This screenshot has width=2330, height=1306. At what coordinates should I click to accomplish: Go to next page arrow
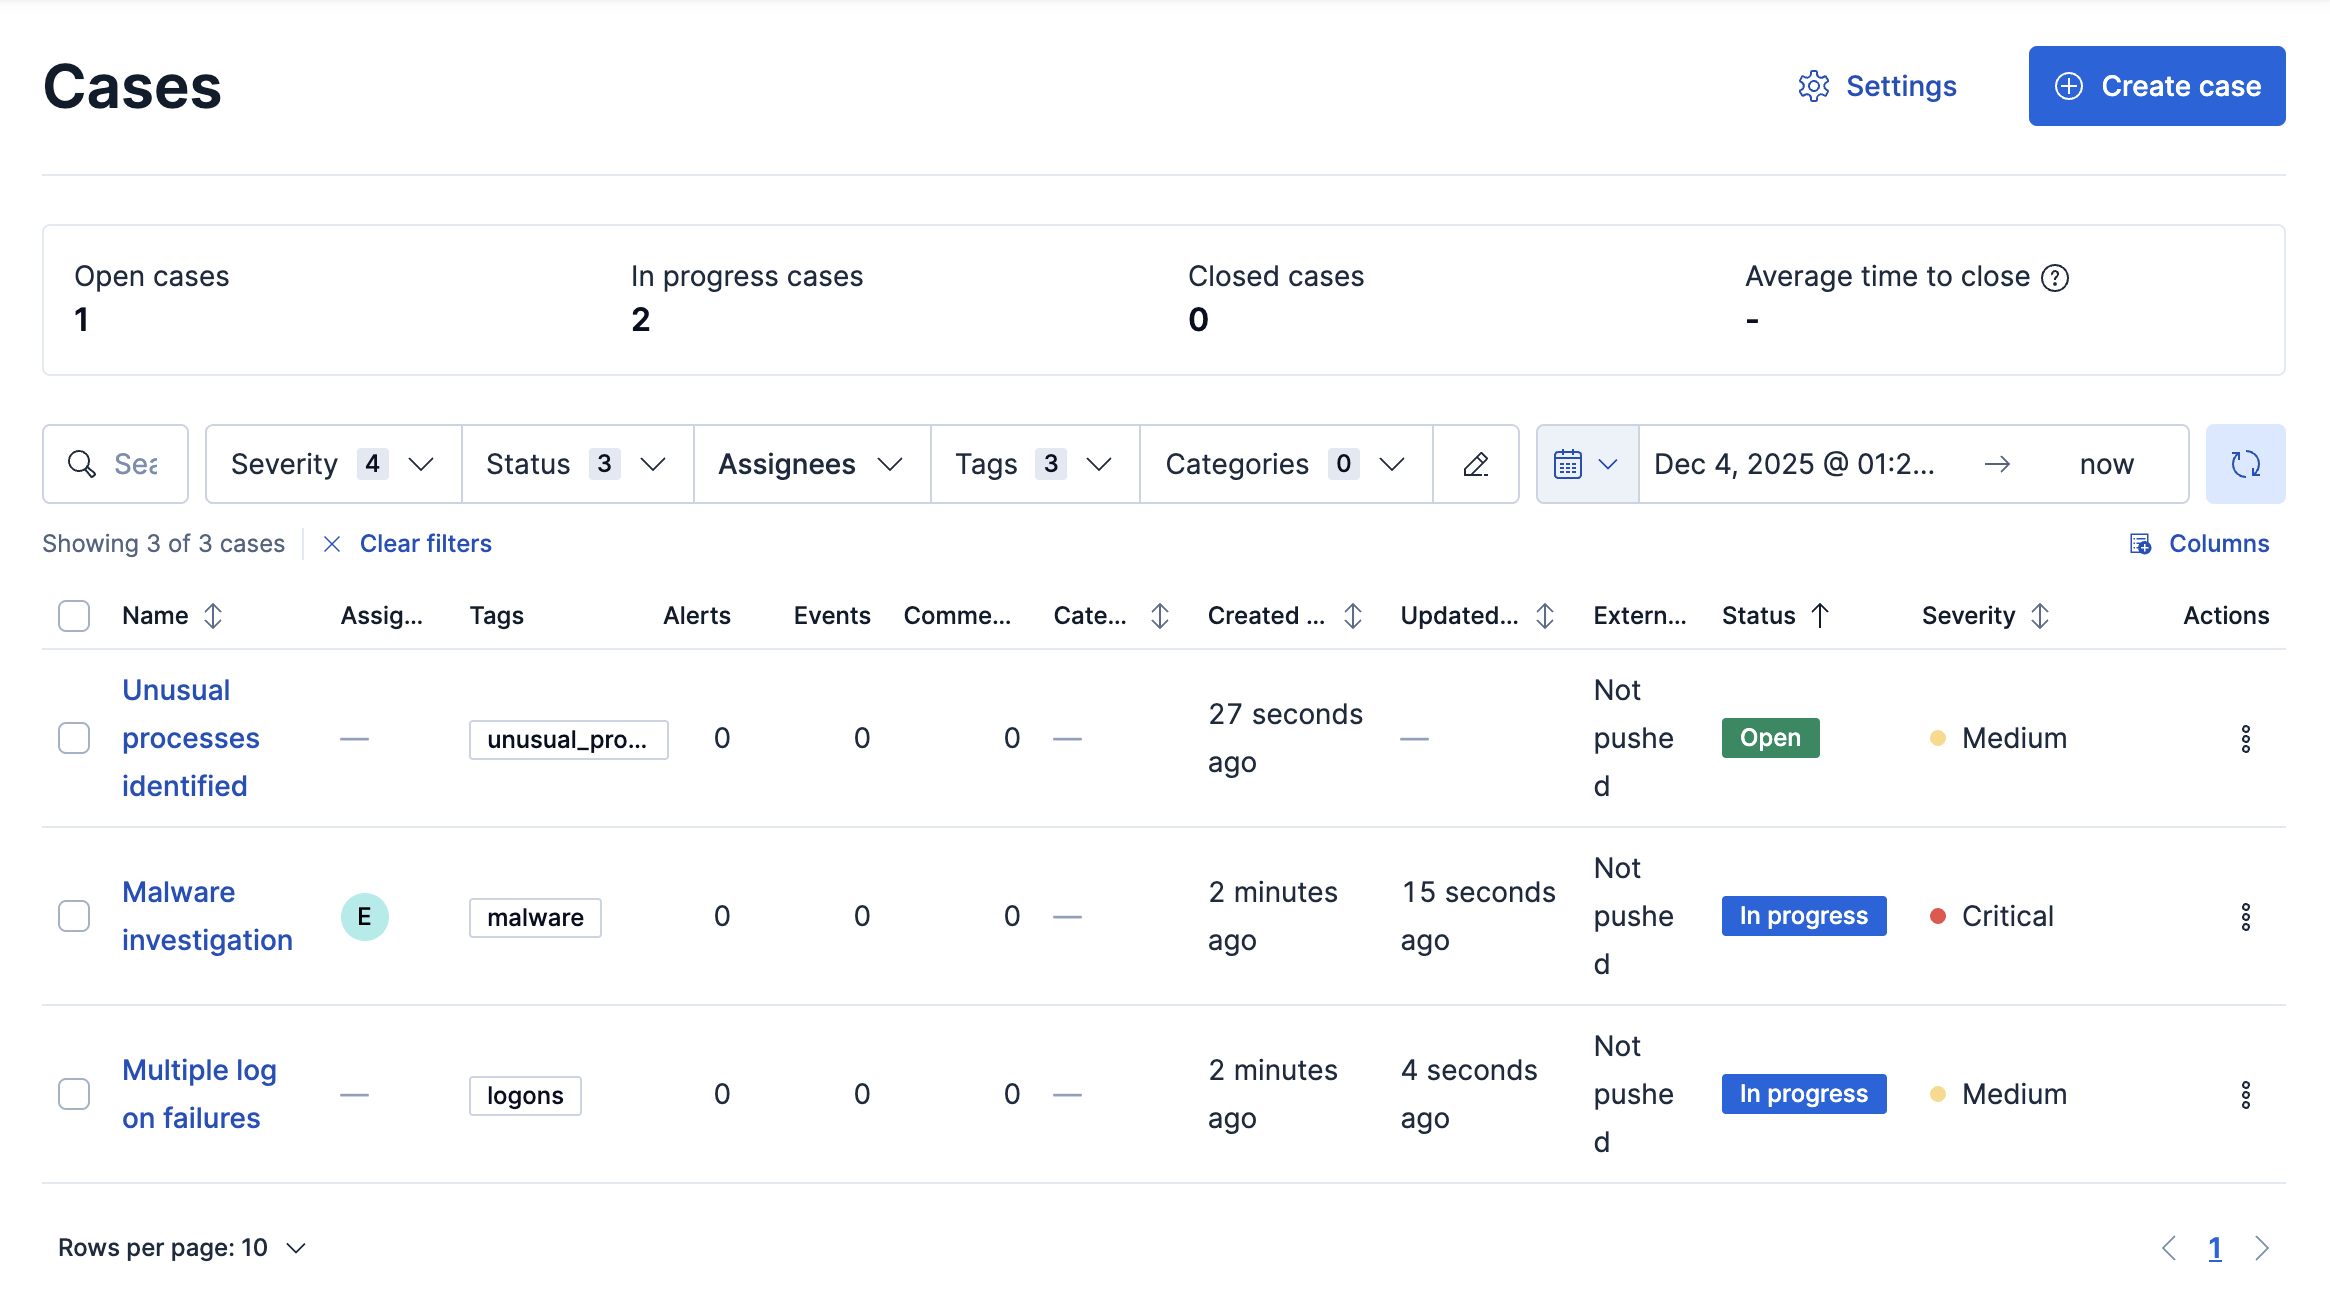(x=2262, y=1248)
